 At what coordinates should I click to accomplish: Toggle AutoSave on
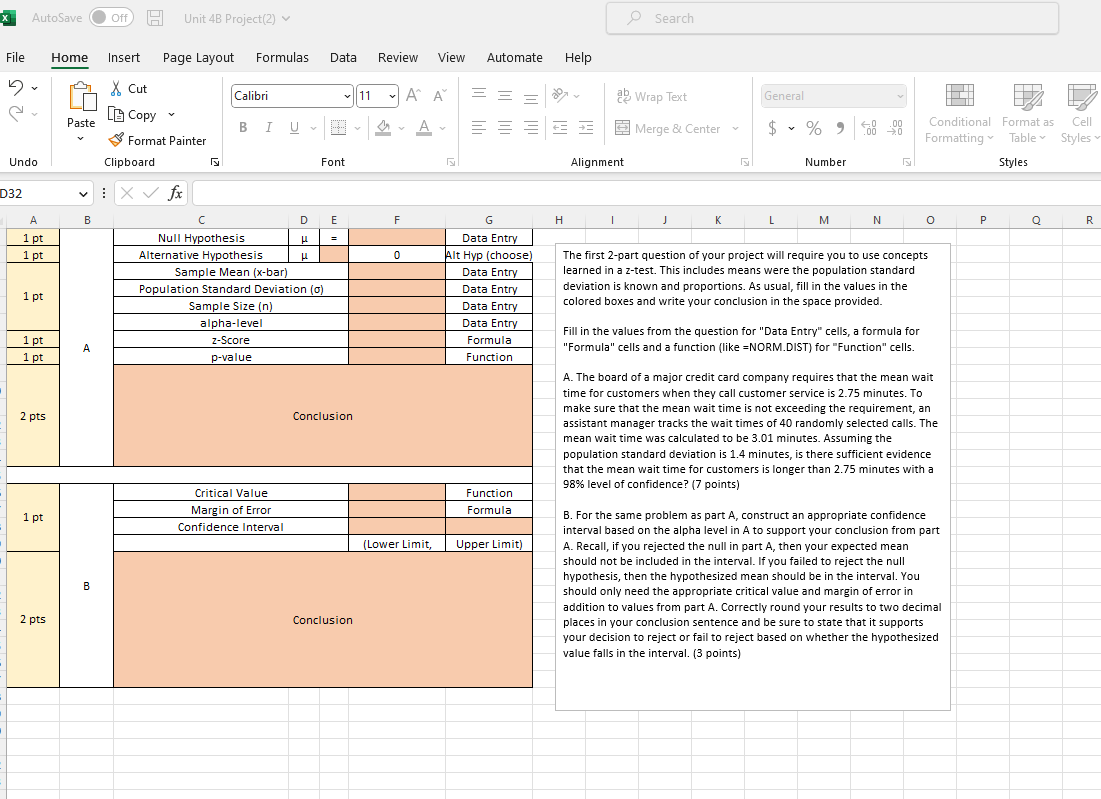(110, 17)
